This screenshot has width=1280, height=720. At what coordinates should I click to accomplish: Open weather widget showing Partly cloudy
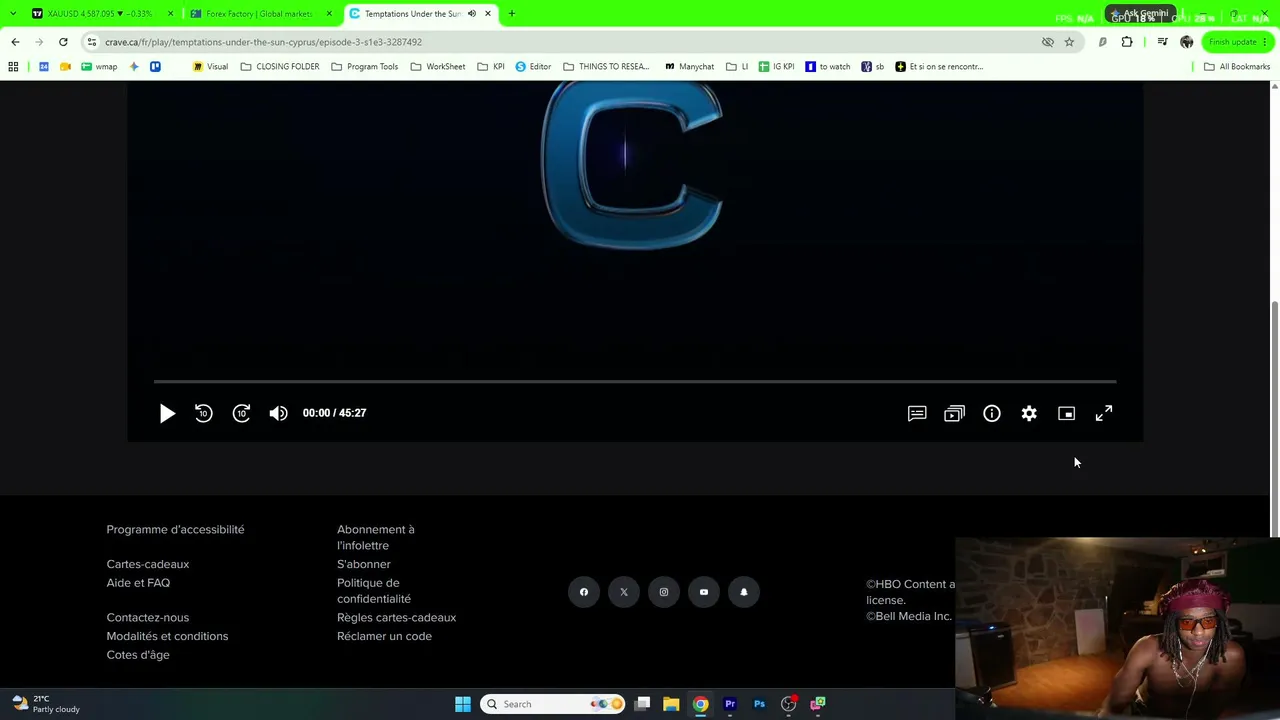(x=46, y=704)
